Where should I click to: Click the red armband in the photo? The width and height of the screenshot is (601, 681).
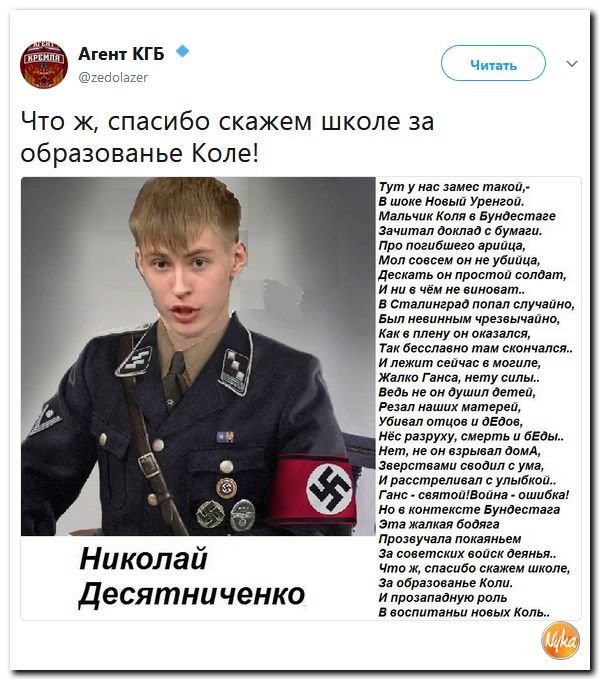pos(316,489)
